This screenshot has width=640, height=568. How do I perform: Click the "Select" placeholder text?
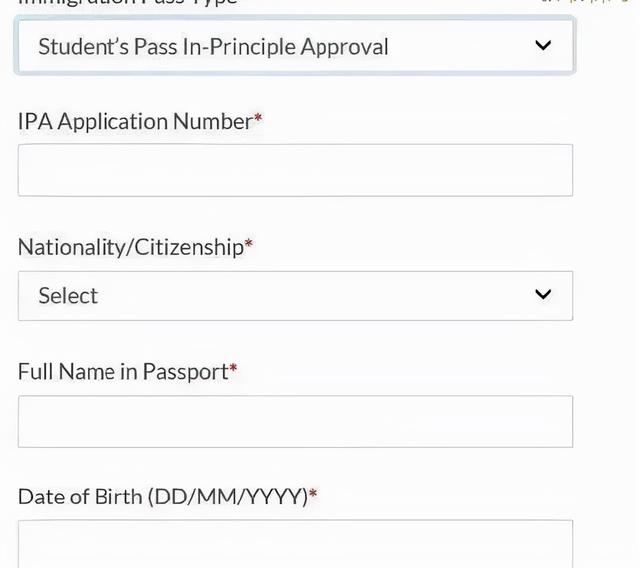(x=68, y=295)
